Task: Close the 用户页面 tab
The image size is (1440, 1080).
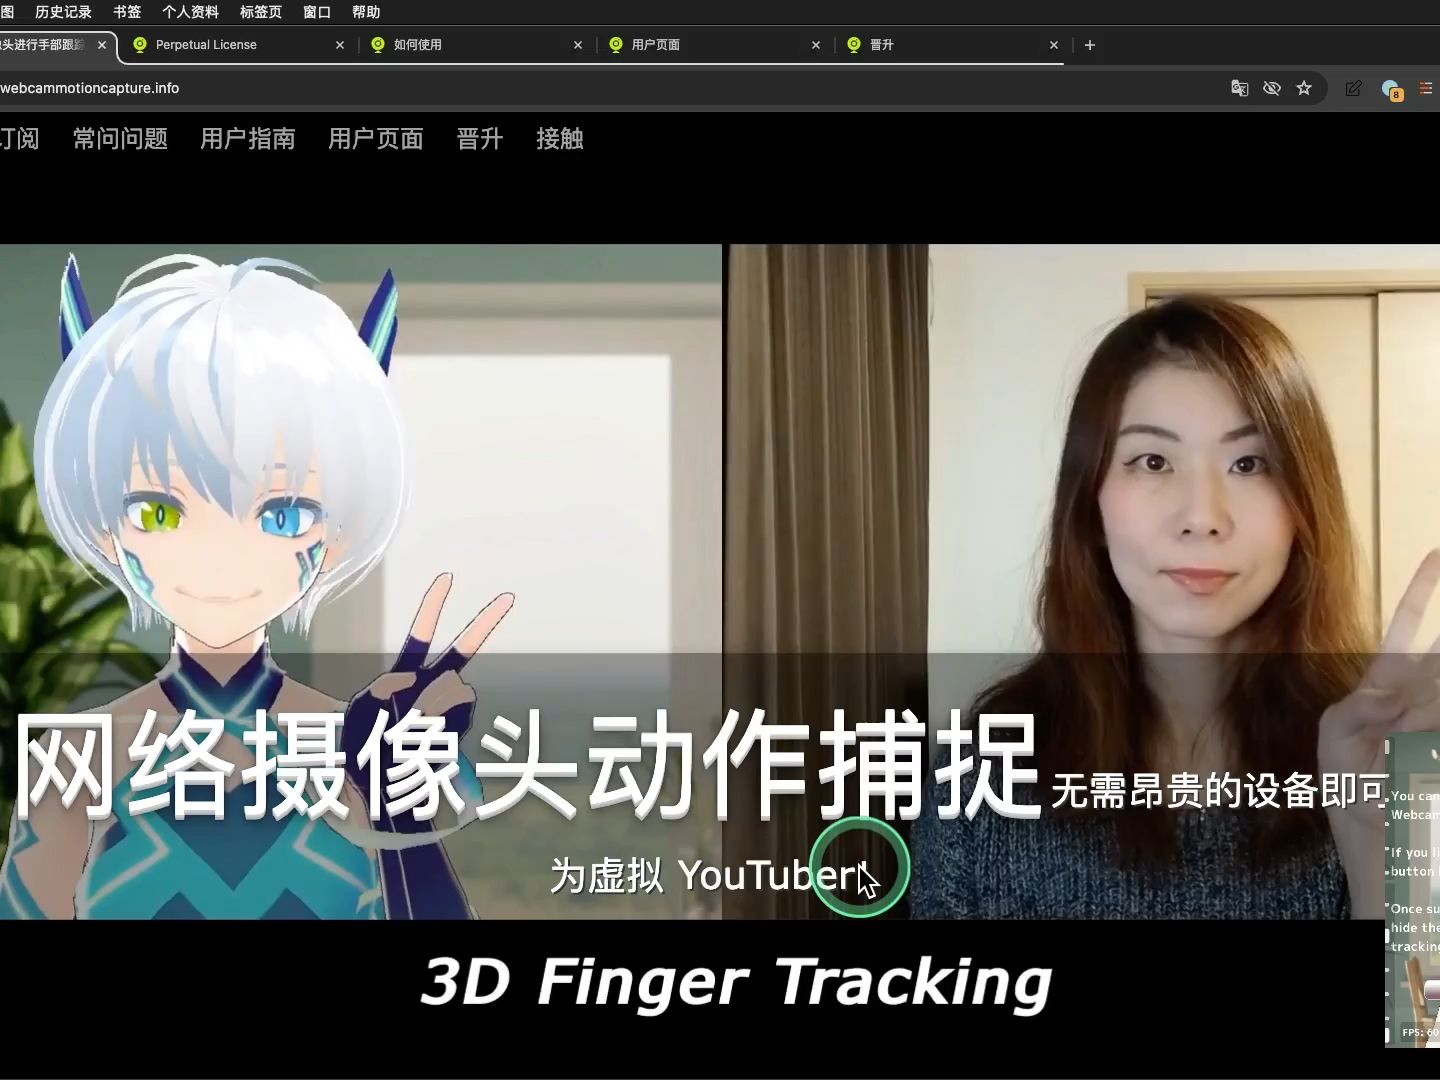Action: tap(816, 45)
